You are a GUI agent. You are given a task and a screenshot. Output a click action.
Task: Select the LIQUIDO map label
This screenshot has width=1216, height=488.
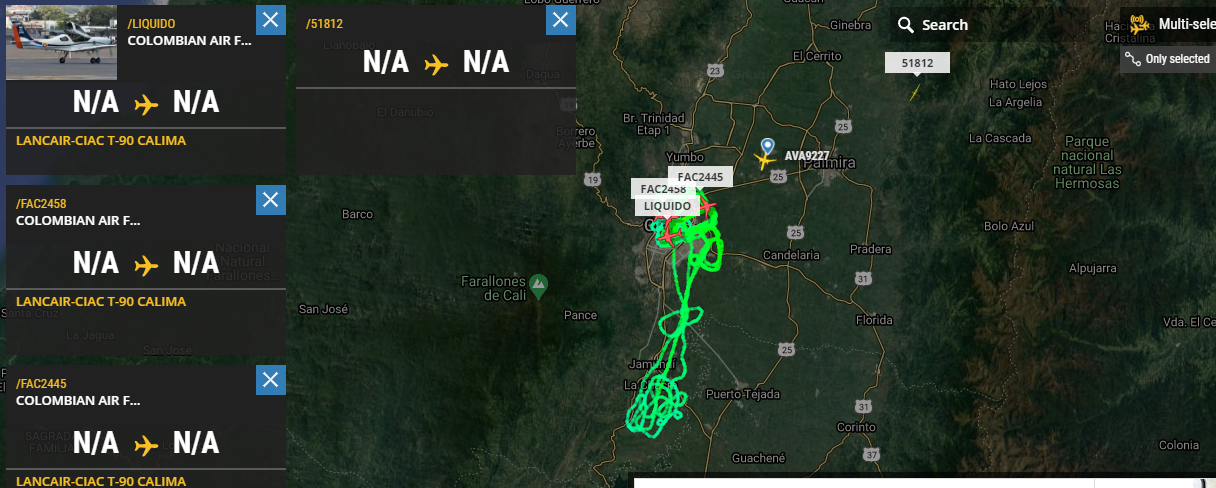coord(667,206)
